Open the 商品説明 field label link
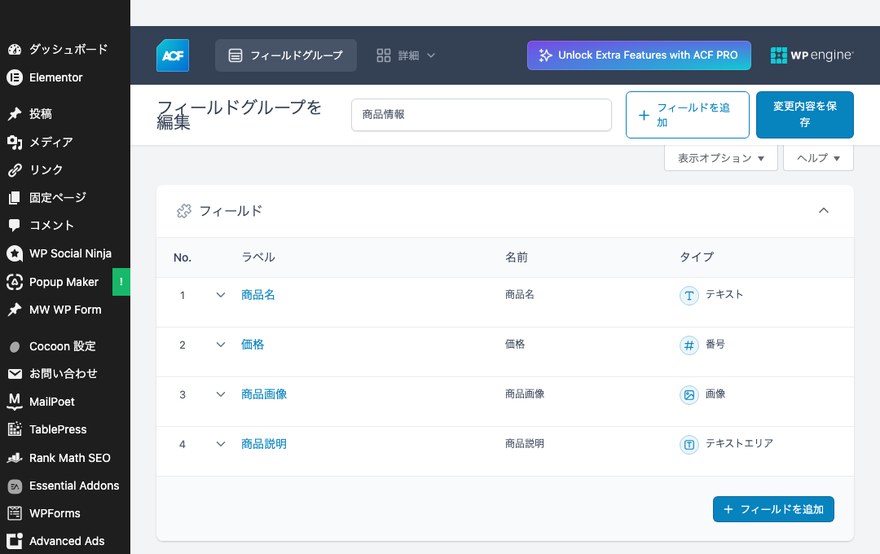The image size is (880, 554). [x=264, y=444]
